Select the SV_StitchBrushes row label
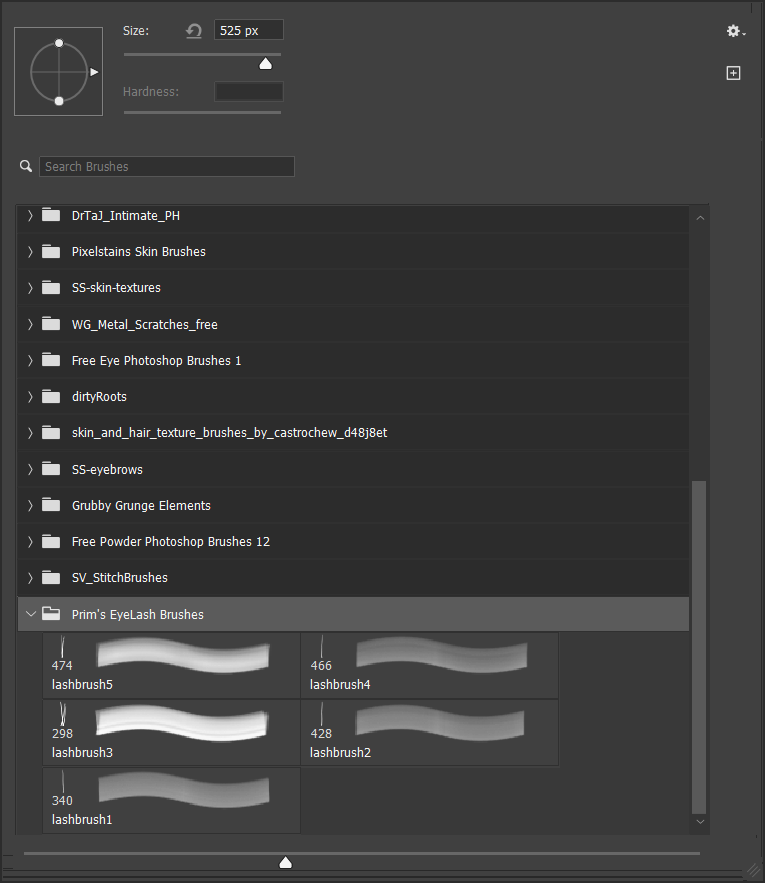 119,577
